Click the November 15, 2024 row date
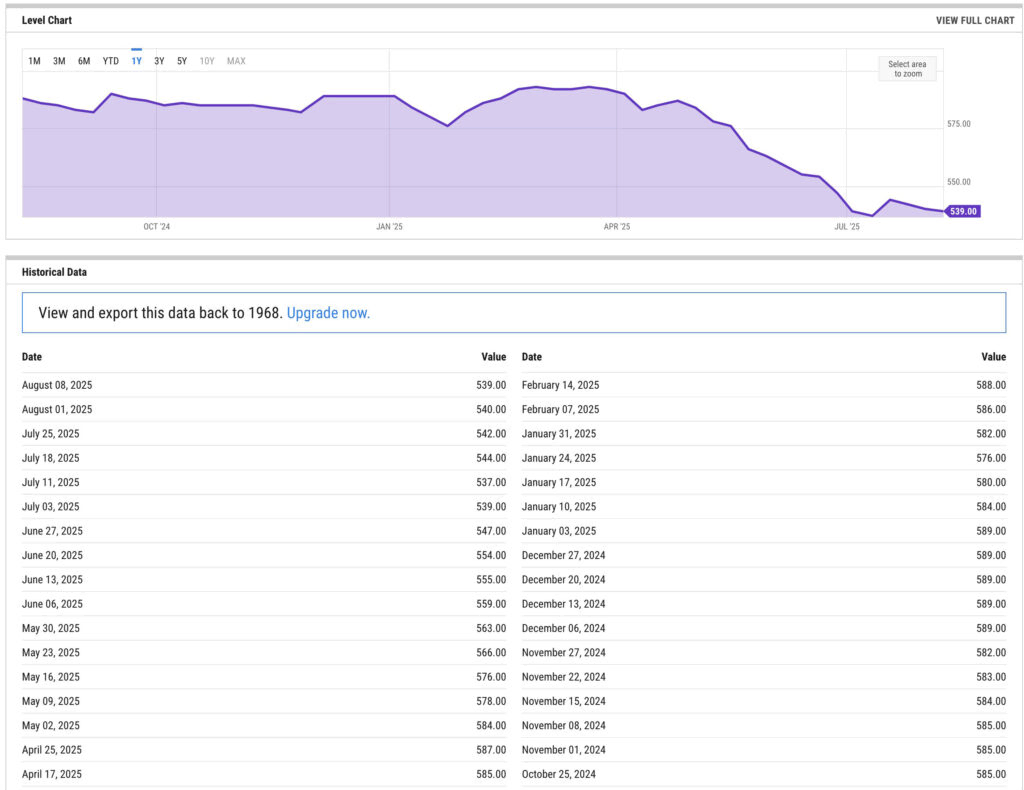The image size is (1024, 790). click(x=563, y=701)
